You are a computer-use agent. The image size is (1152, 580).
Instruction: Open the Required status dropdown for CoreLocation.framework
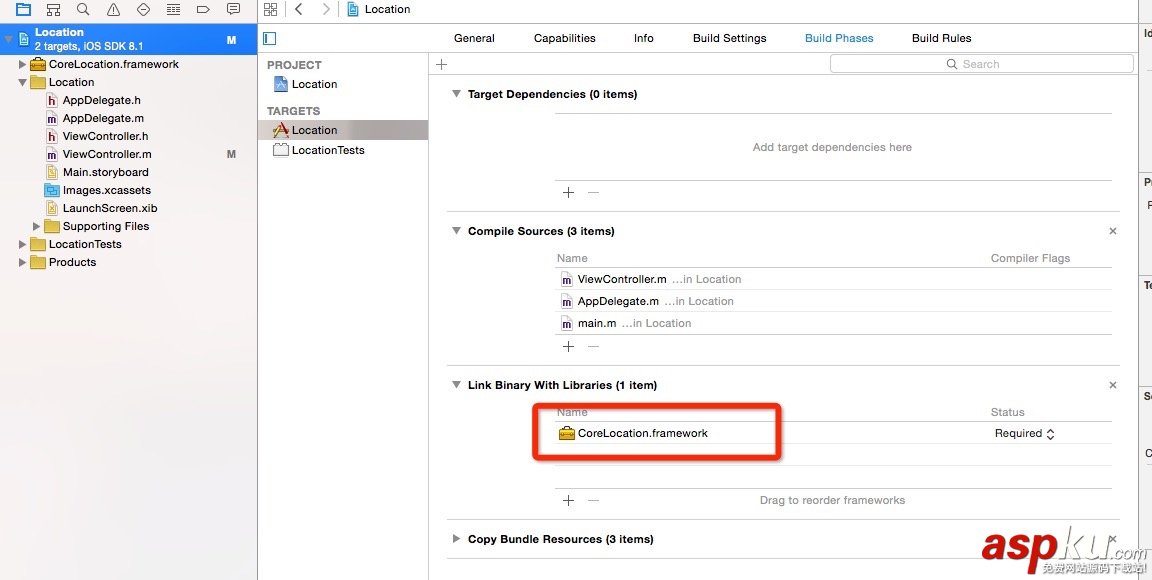[1025, 434]
